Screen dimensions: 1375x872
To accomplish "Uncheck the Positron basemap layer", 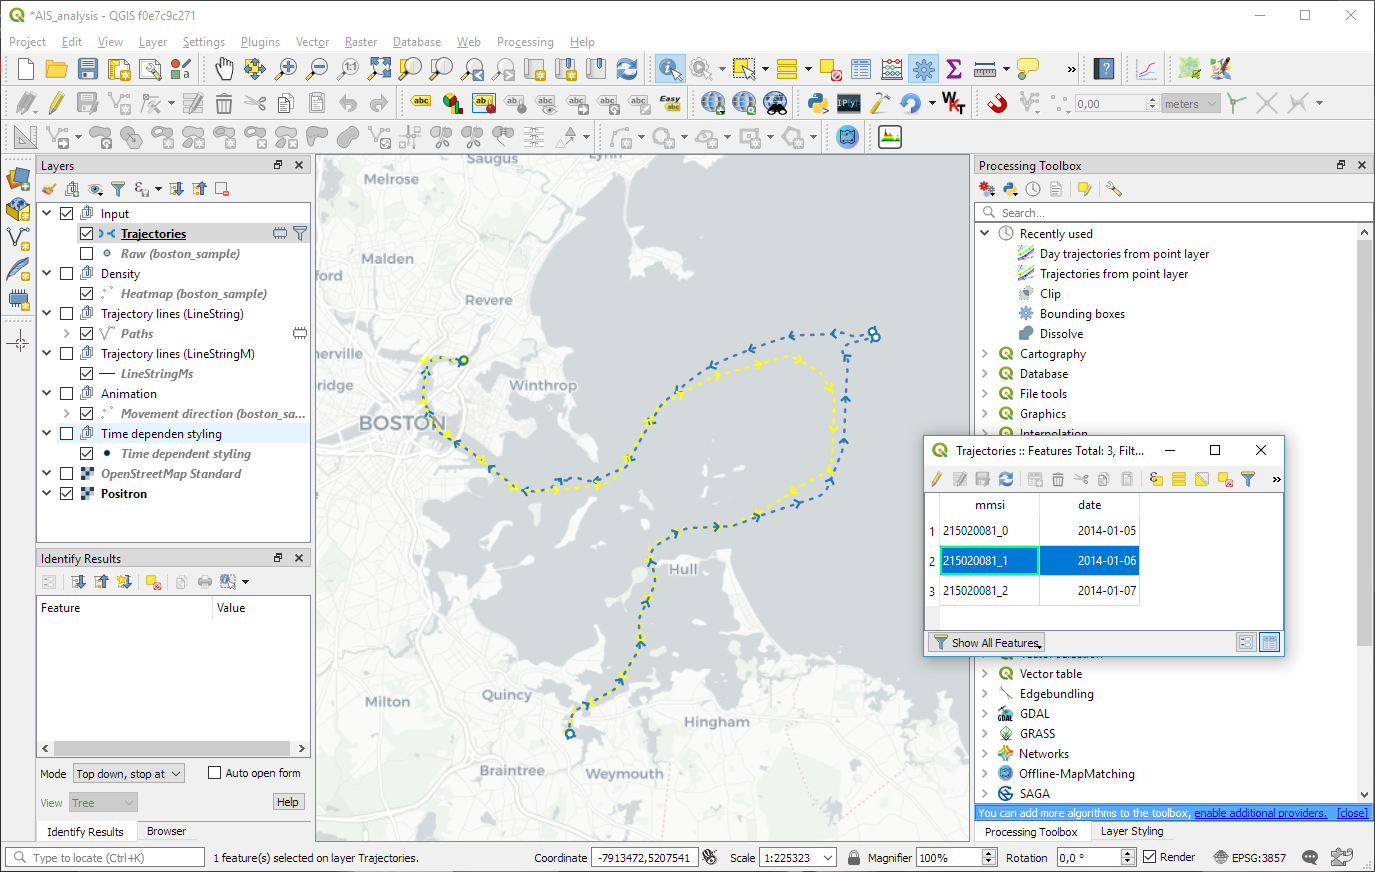I will click(x=67, y=494).
